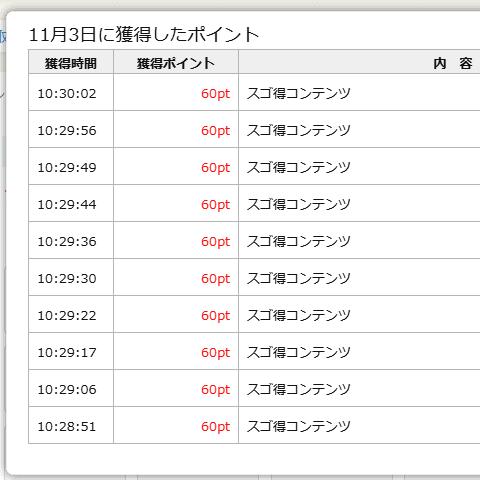Select the 内容 column header

[x=453, y=63]
